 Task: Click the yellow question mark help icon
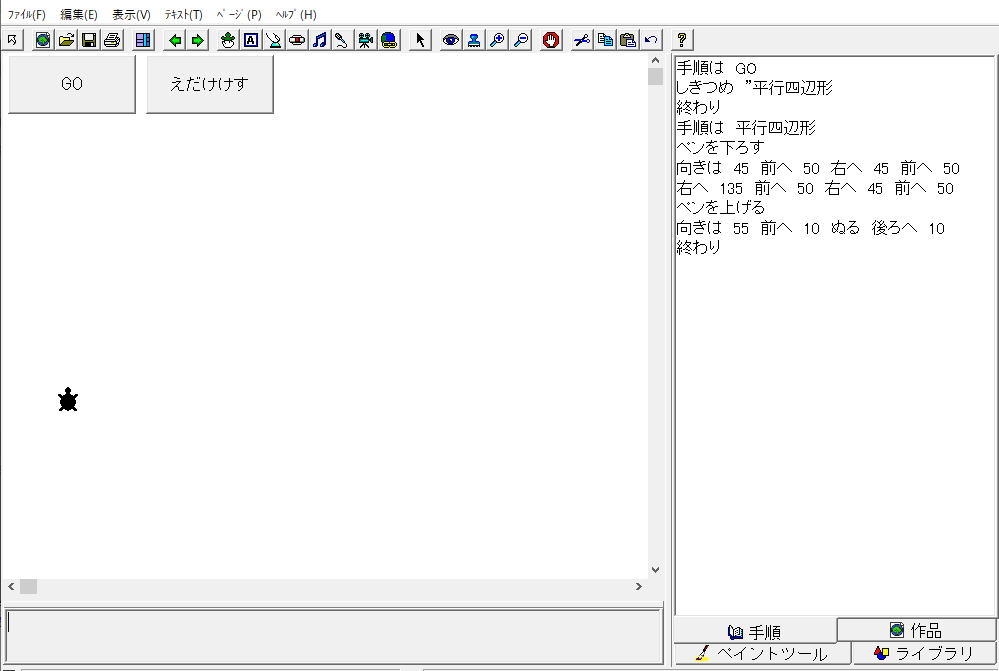click(682, 40)
